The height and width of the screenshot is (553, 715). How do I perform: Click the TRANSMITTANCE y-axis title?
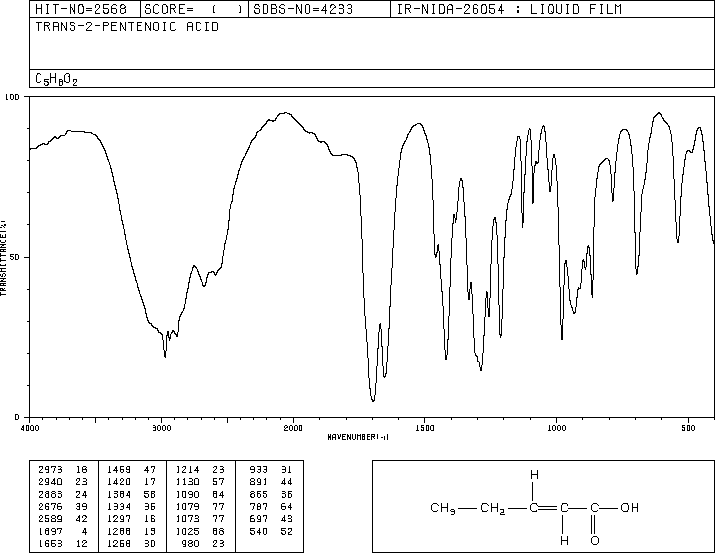coord(3,258)
